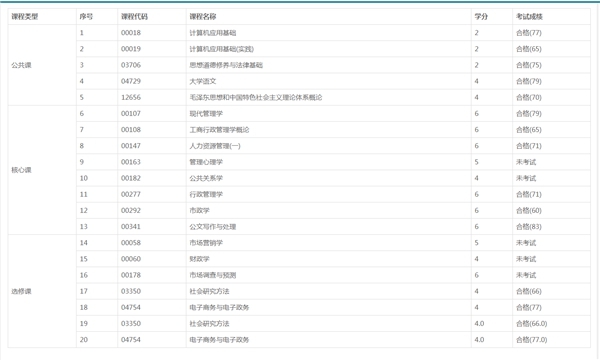Click 未考试 status for 市场营销学
This screenshot has width=600, height=360.
pos(526,243)
